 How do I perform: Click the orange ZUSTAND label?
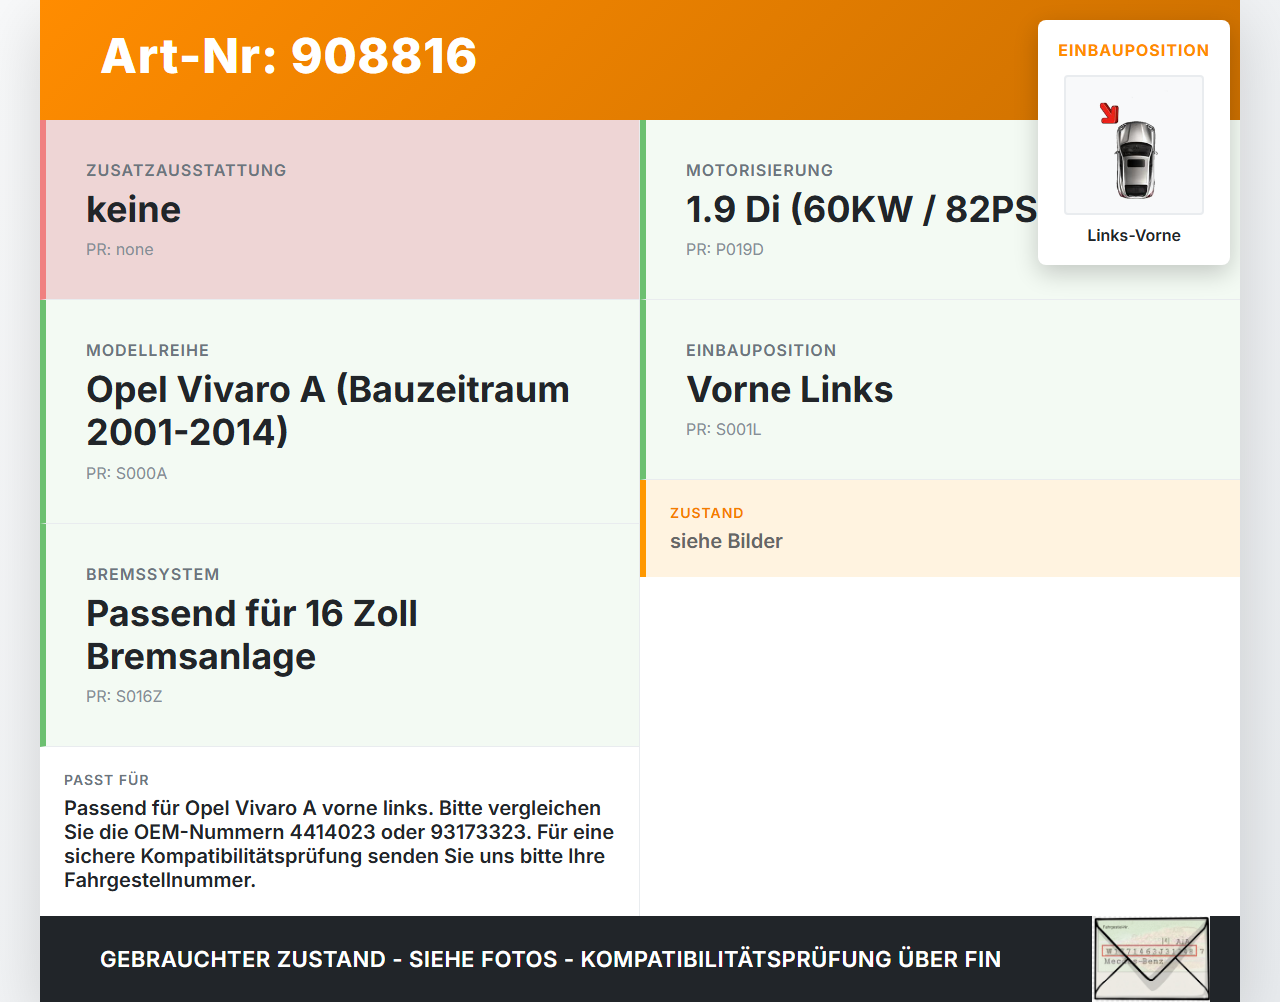pos(707,513)
